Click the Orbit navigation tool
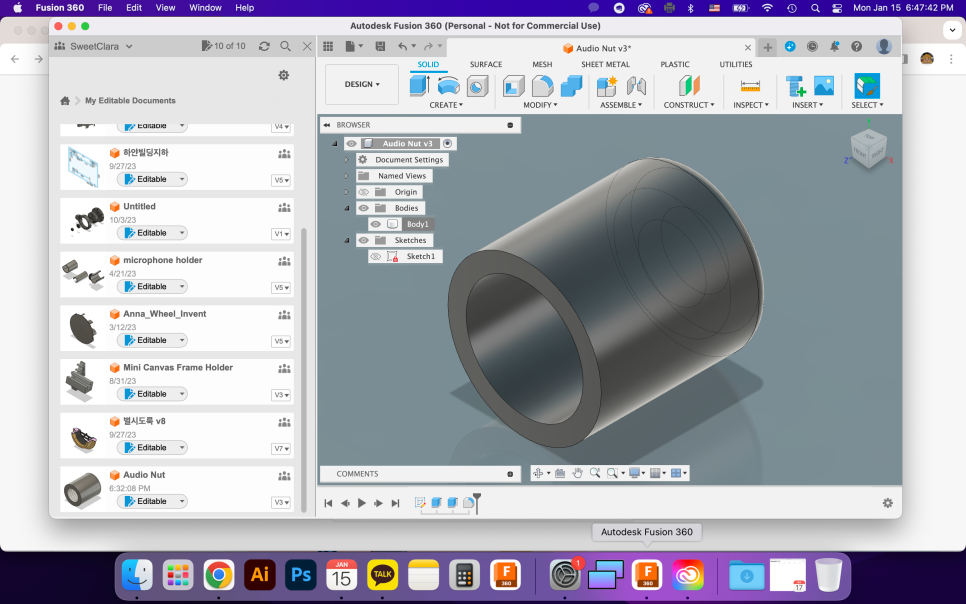The image size is (966, 604). coord(538,473)
